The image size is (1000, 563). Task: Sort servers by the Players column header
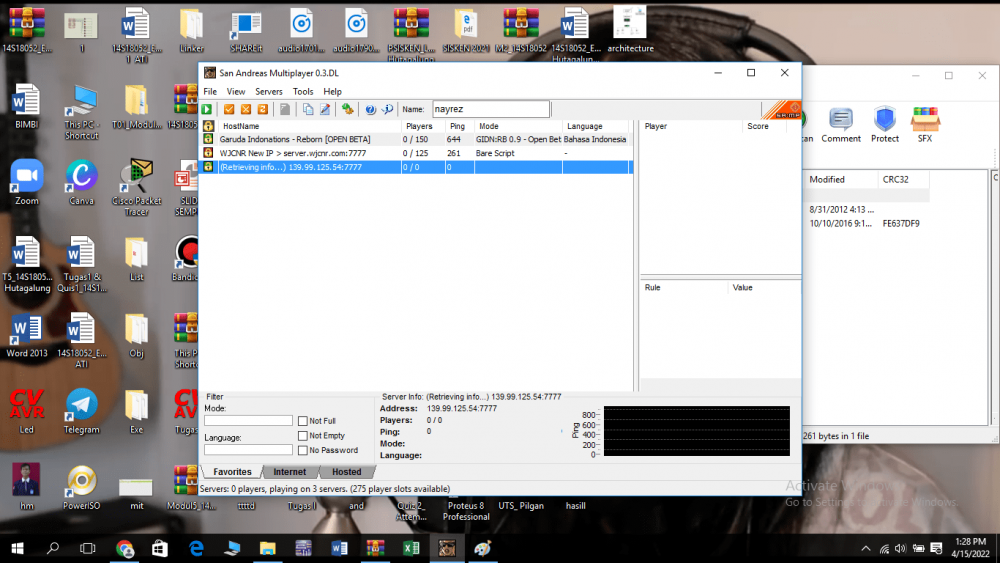[423, 126]
